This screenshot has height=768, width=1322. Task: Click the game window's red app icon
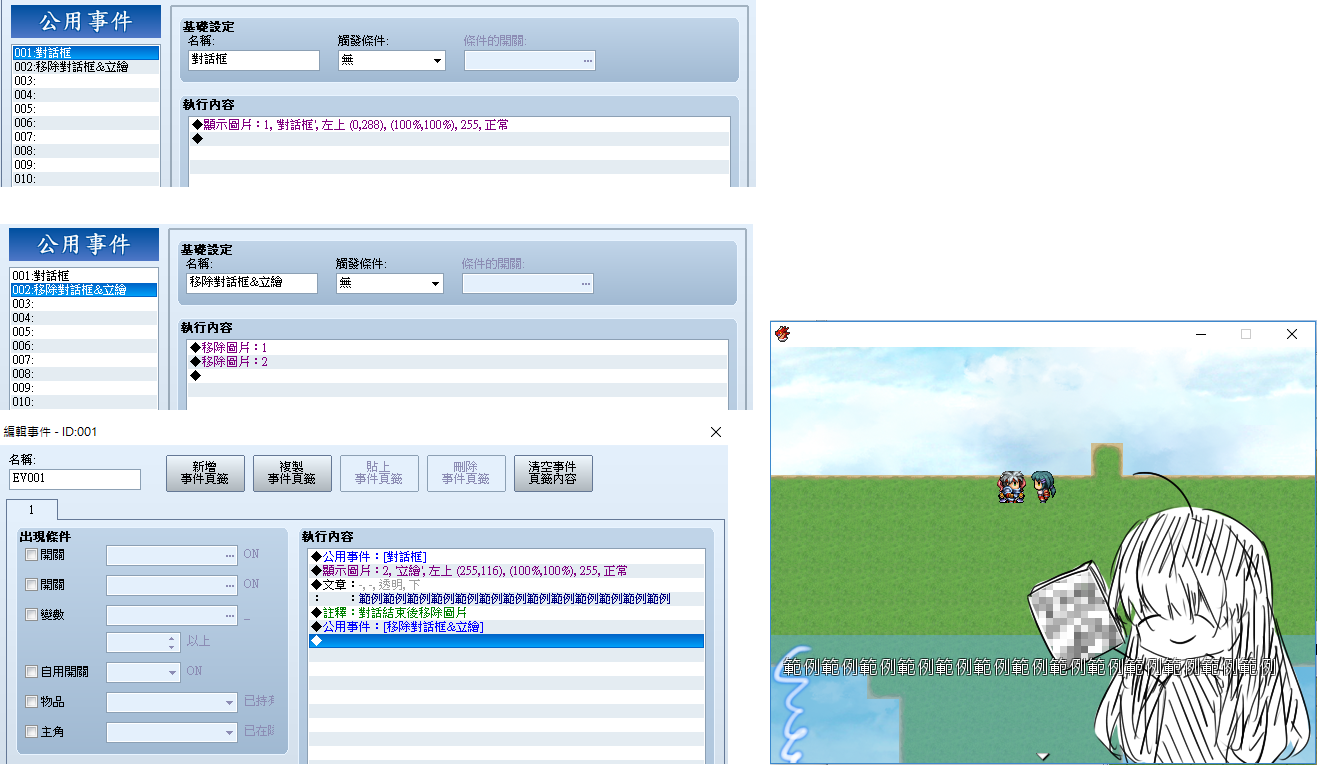pos(783,334)
